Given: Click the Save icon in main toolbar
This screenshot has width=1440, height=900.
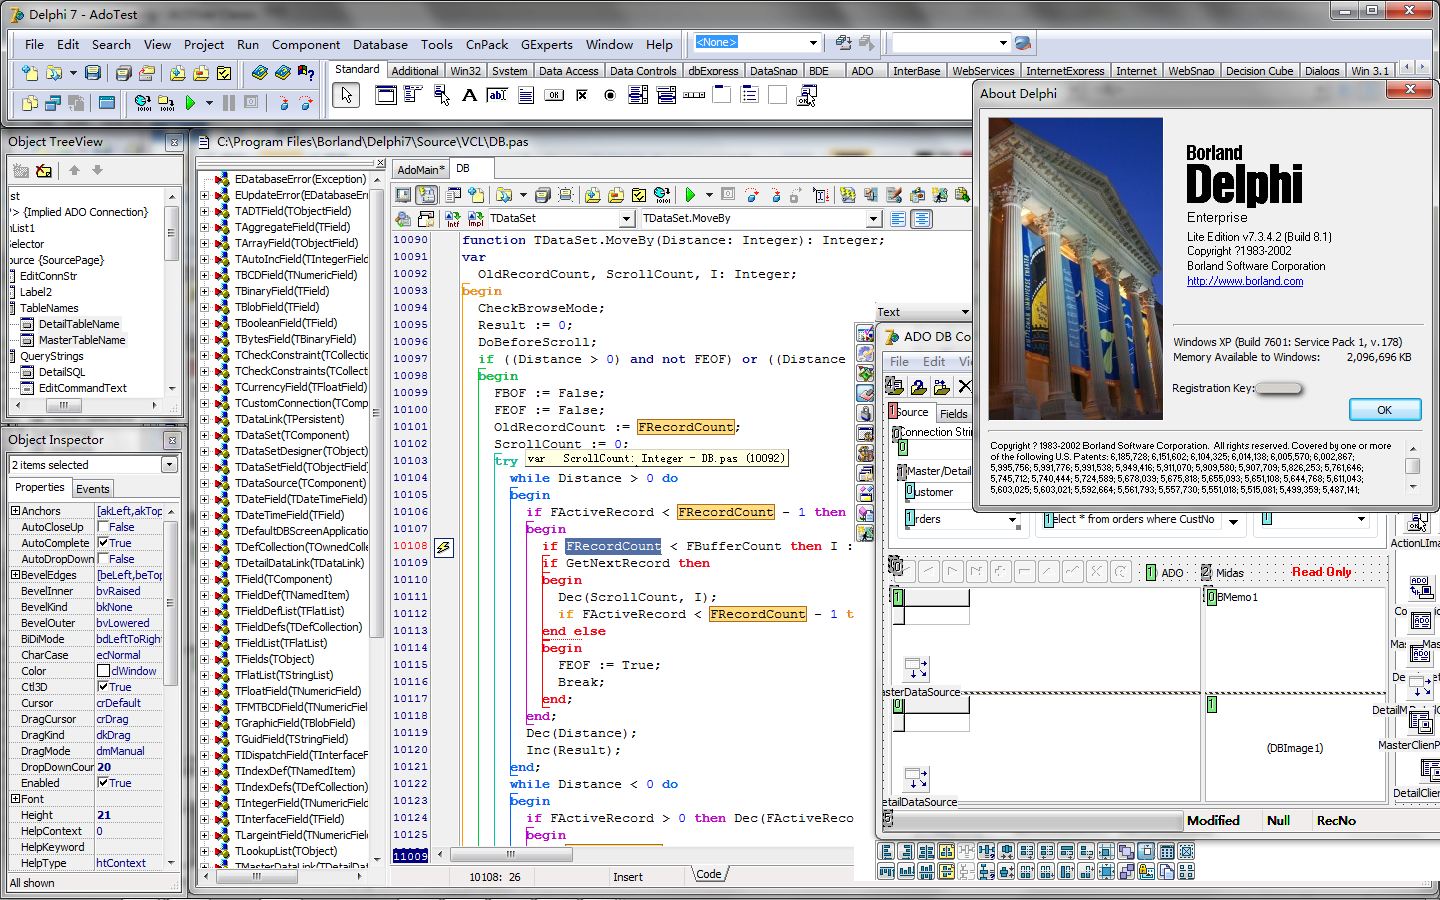Looking at the screenshot, I should point(93,73).
